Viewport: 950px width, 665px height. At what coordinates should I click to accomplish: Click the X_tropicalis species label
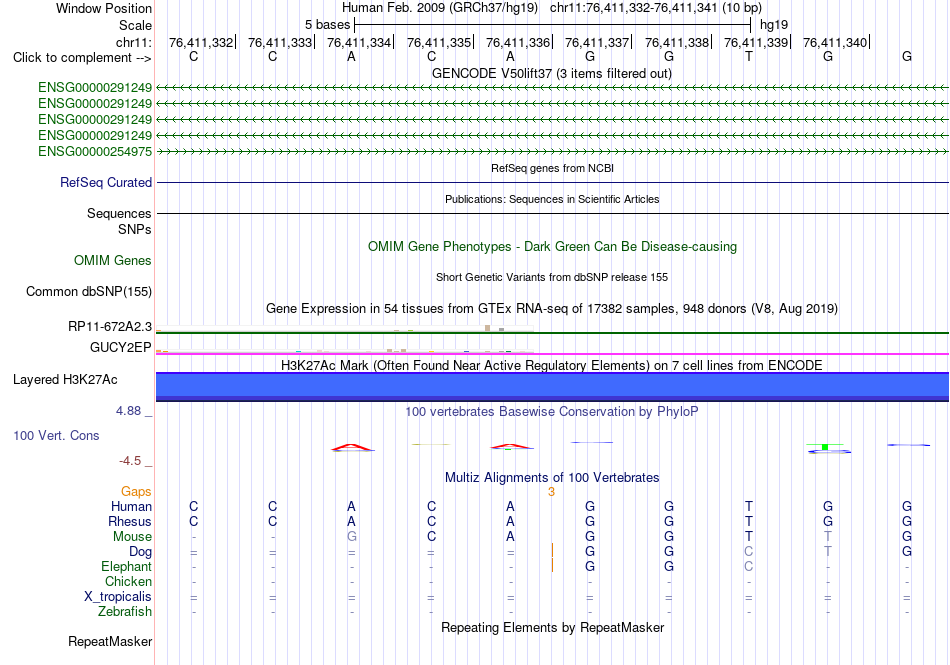pyautogui.click(x=118, y=597)
